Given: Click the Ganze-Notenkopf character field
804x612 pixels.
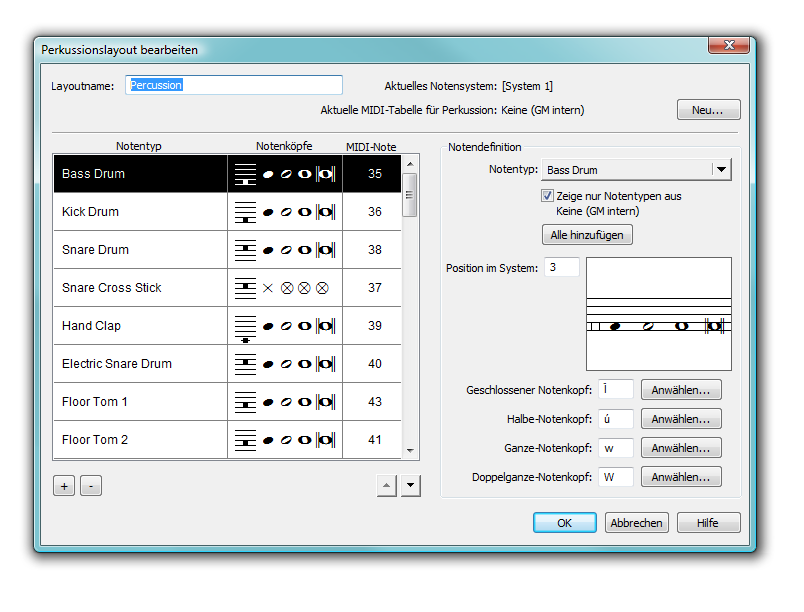Looking at the screenshot, I should pyautogui.click(x=616, y=448).
